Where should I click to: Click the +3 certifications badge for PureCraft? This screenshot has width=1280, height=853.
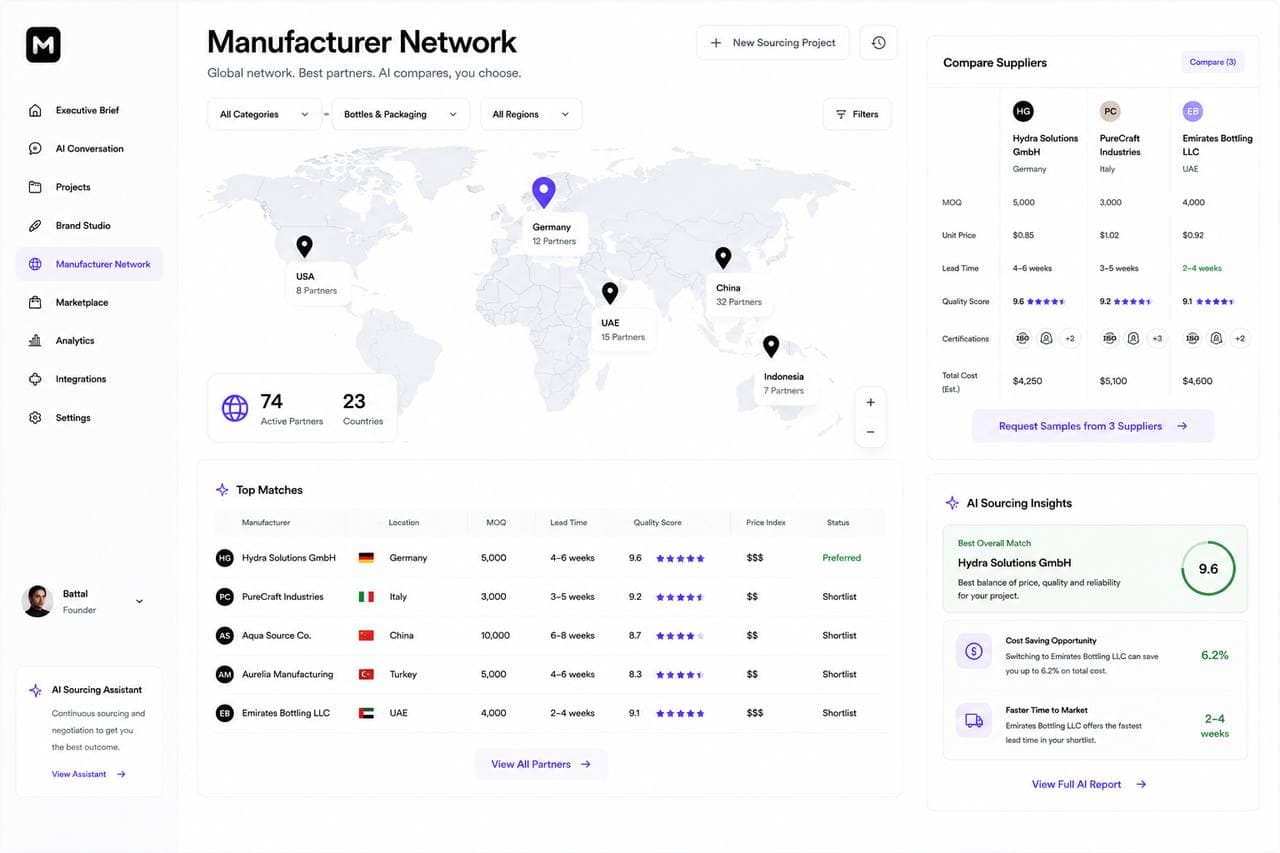pyautogui.click(x=1157, y=339)
